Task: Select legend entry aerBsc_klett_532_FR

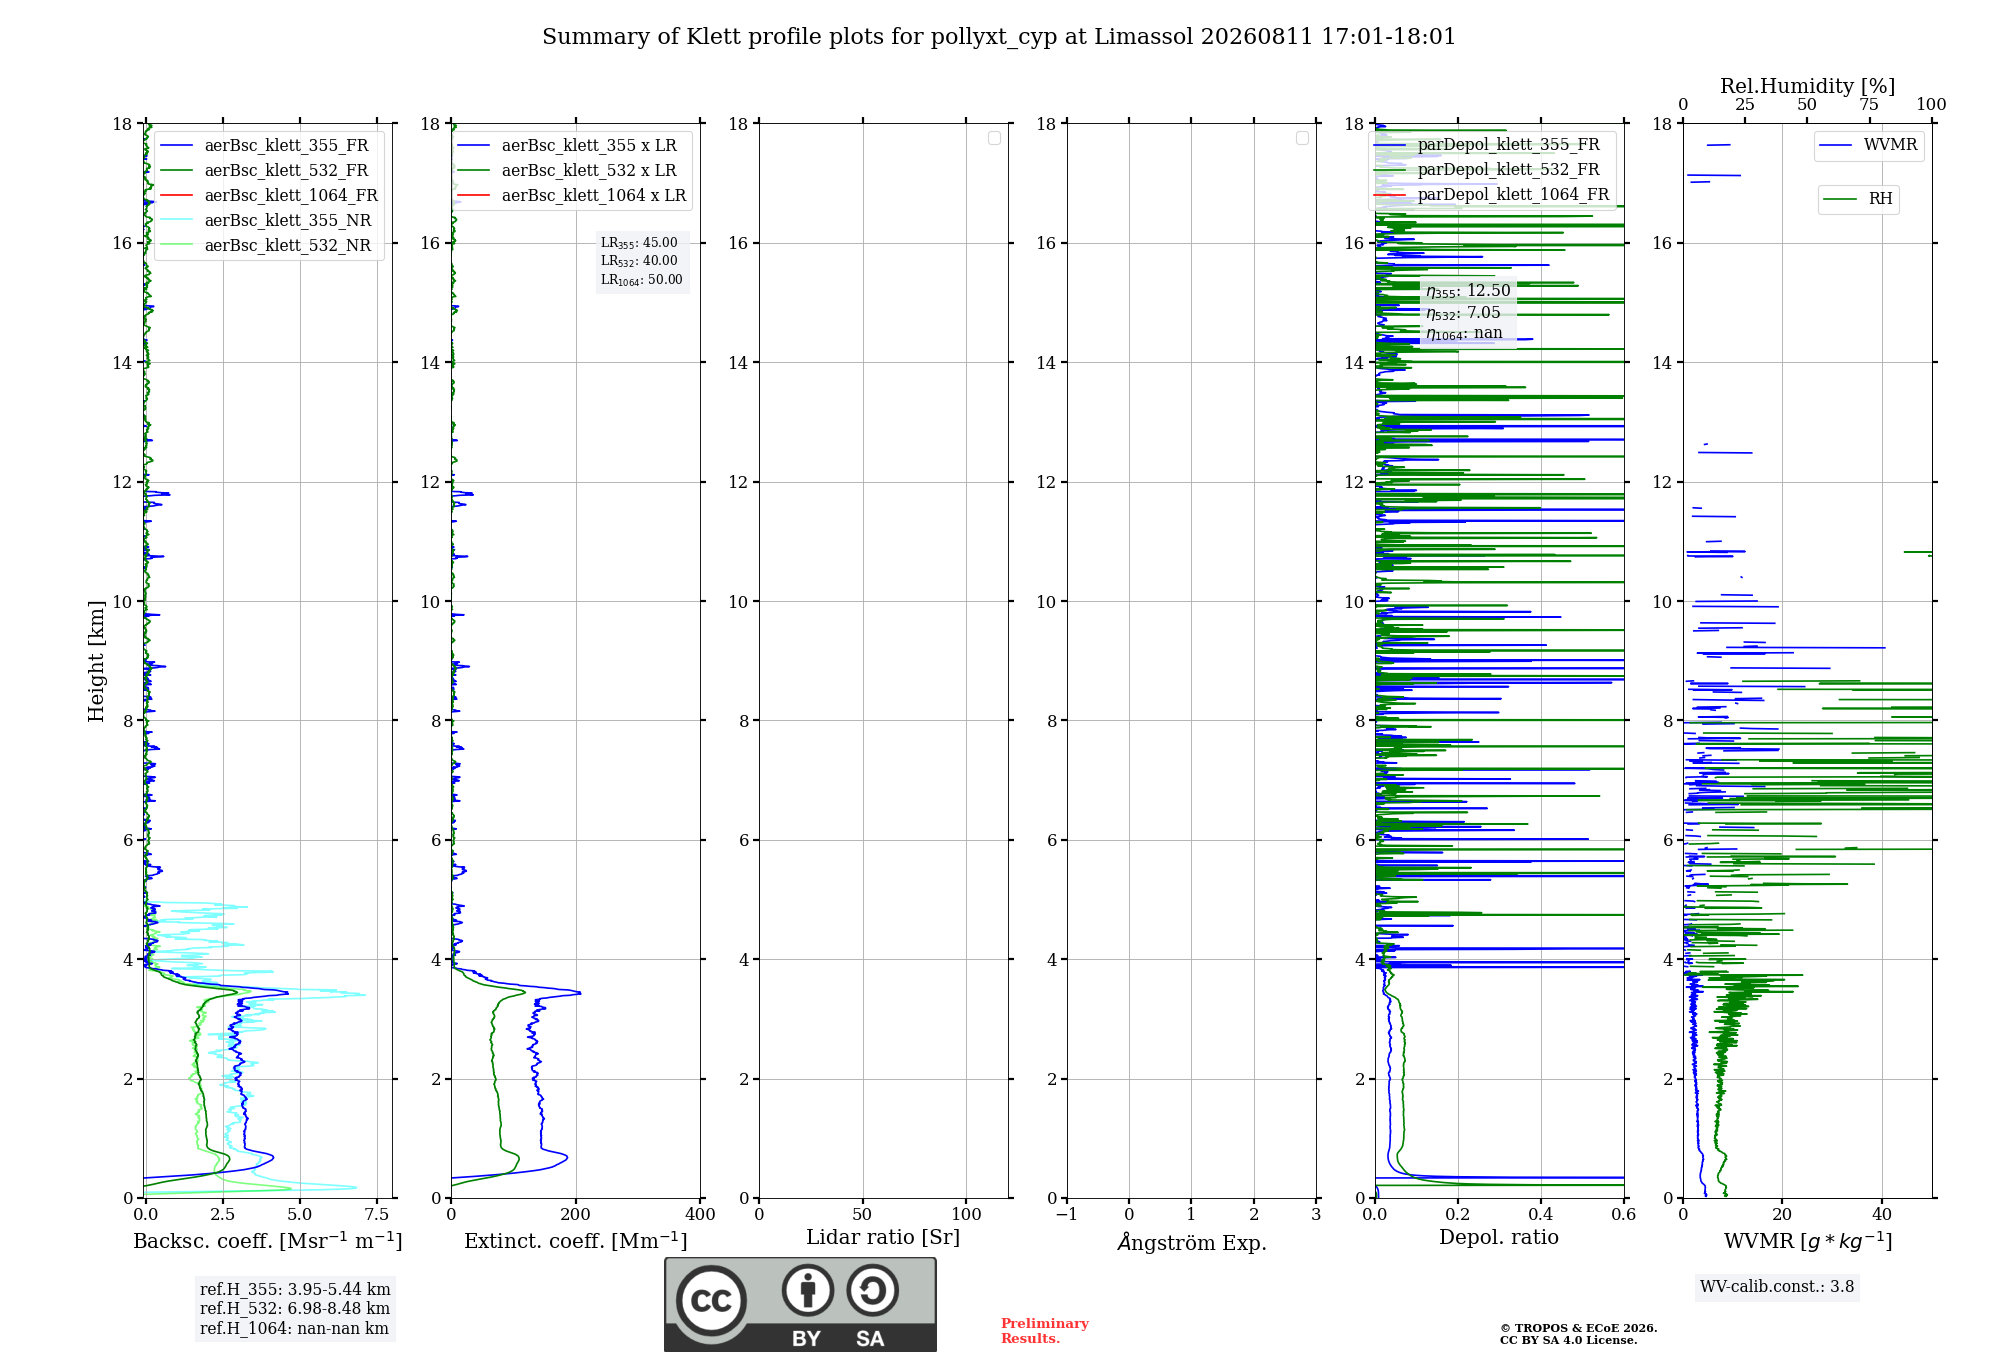Action: click(x=286, y=171)
